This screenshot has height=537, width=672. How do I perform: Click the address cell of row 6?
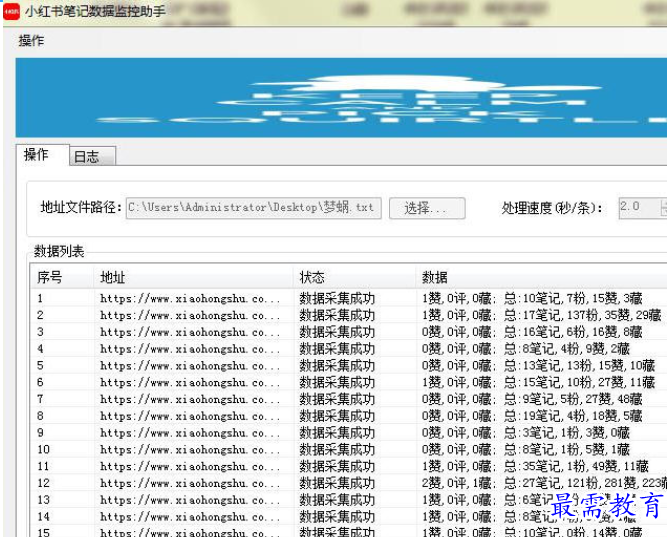click(190, 382)
